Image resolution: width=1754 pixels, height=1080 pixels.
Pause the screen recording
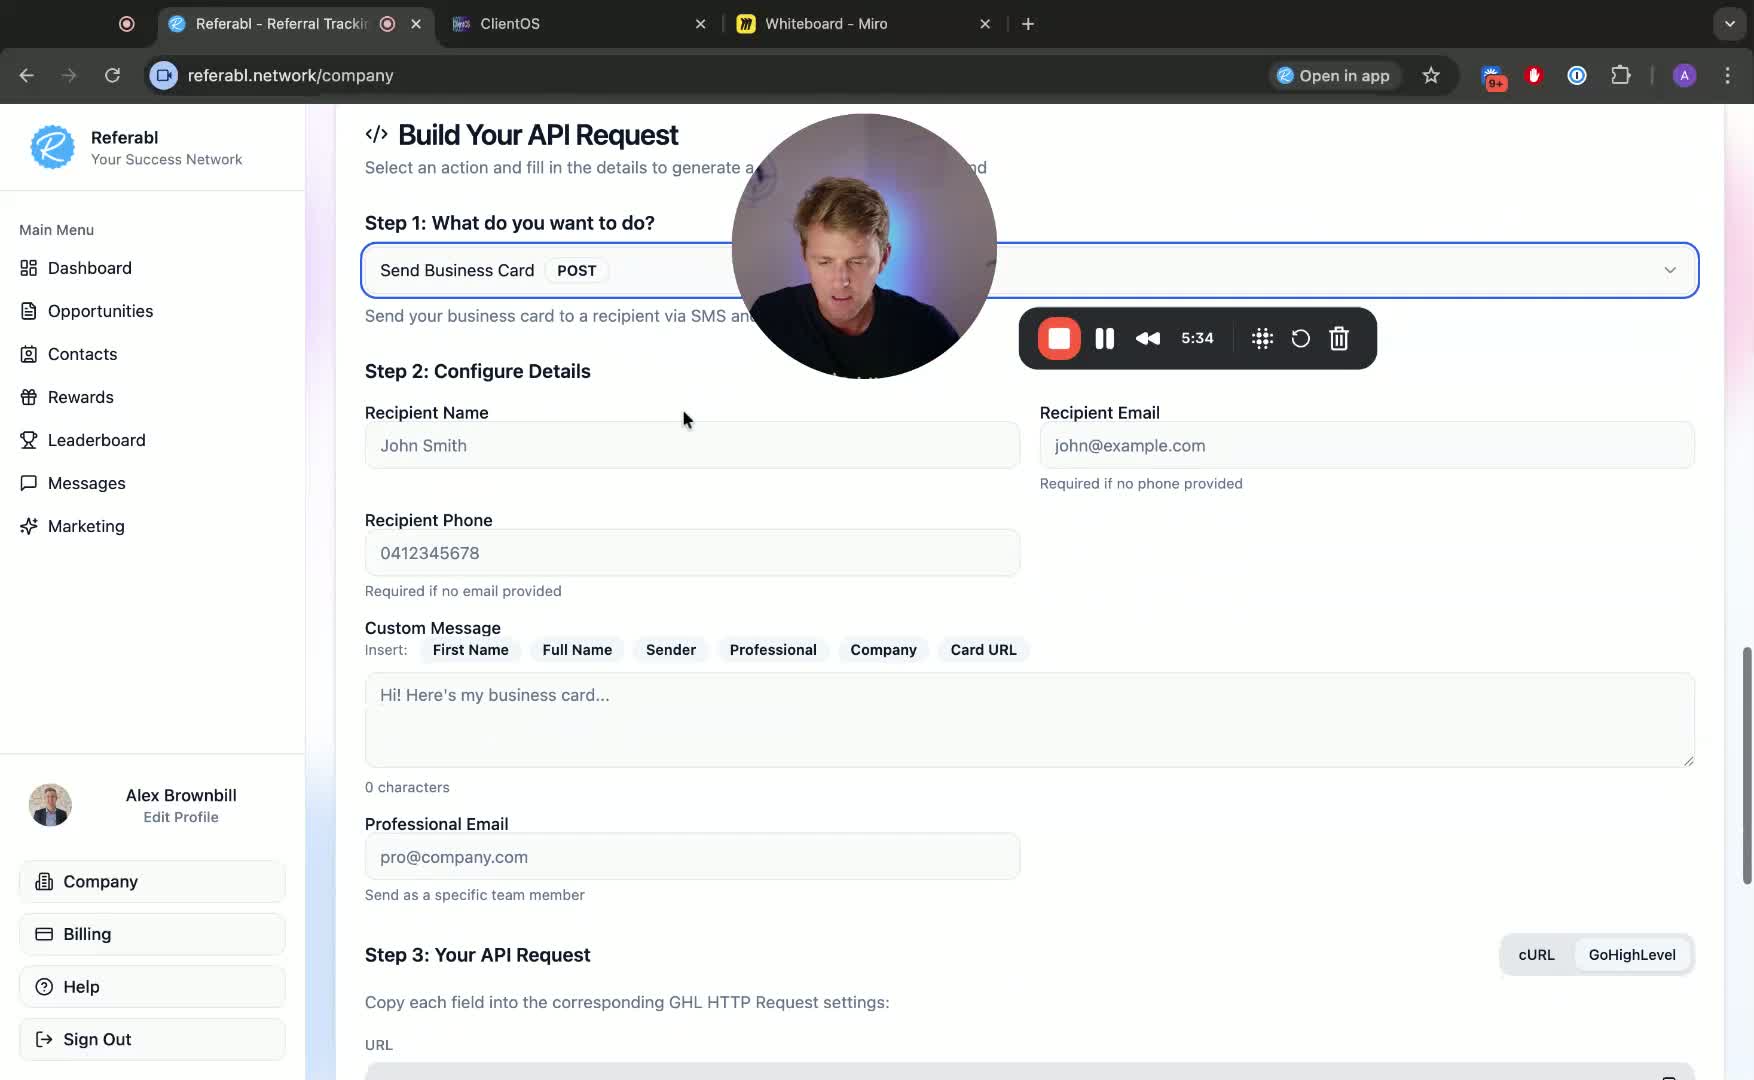1105,338
